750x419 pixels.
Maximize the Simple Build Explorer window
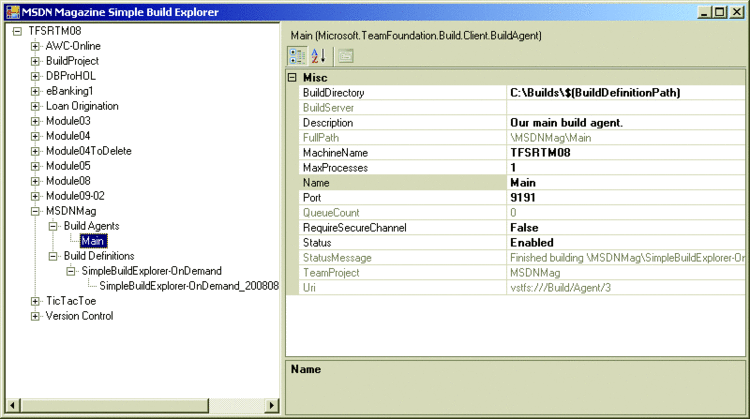[x=719, y=12]
